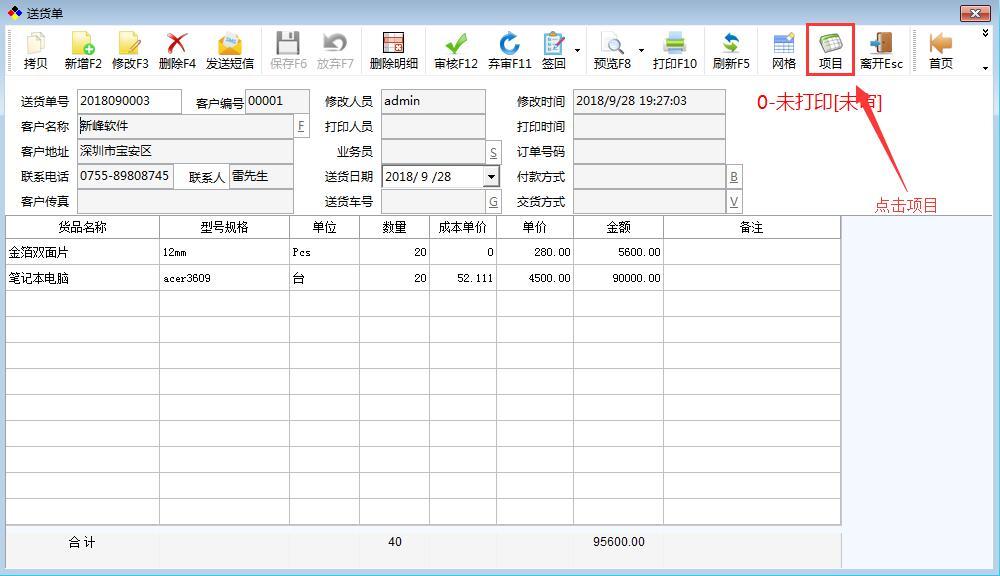The width and height of the screenshot is (1000, 576).
Task: Click the 客户名称 field with 新峰软件
Action: (x=186, y=126)
